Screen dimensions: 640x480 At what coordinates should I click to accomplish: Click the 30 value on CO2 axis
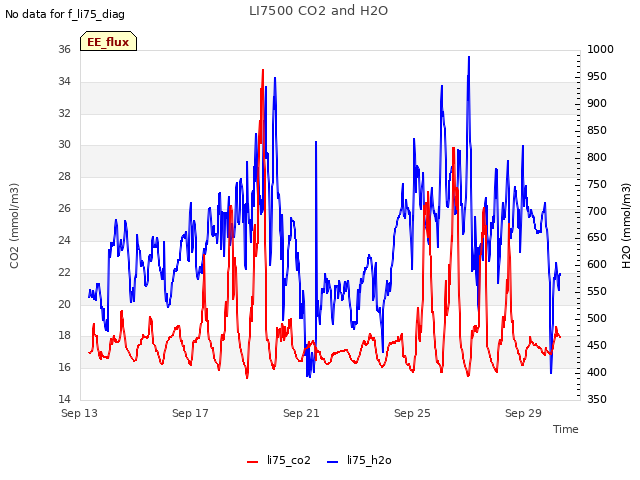point(64,144)
